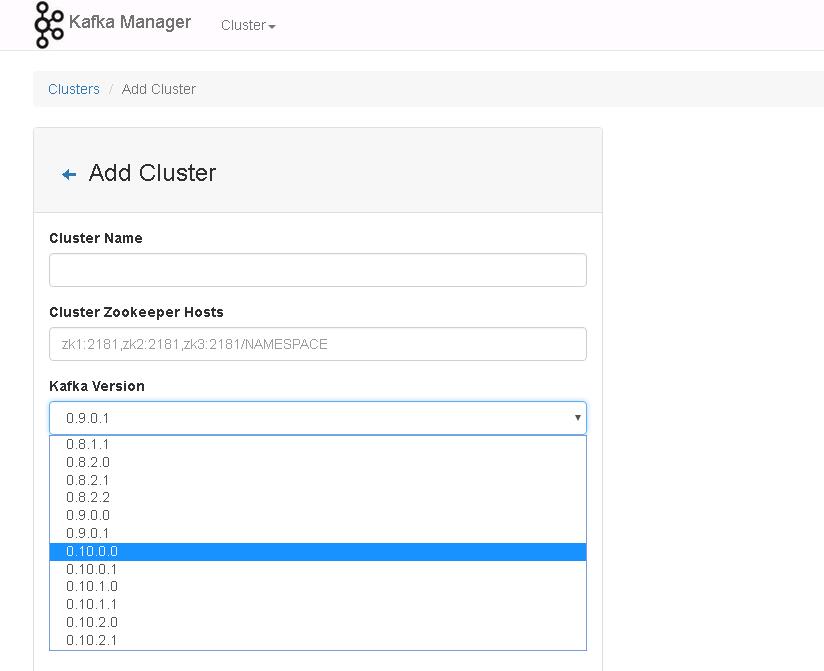Click the back arrow on Add Cluster

click(x=67, y=173)
